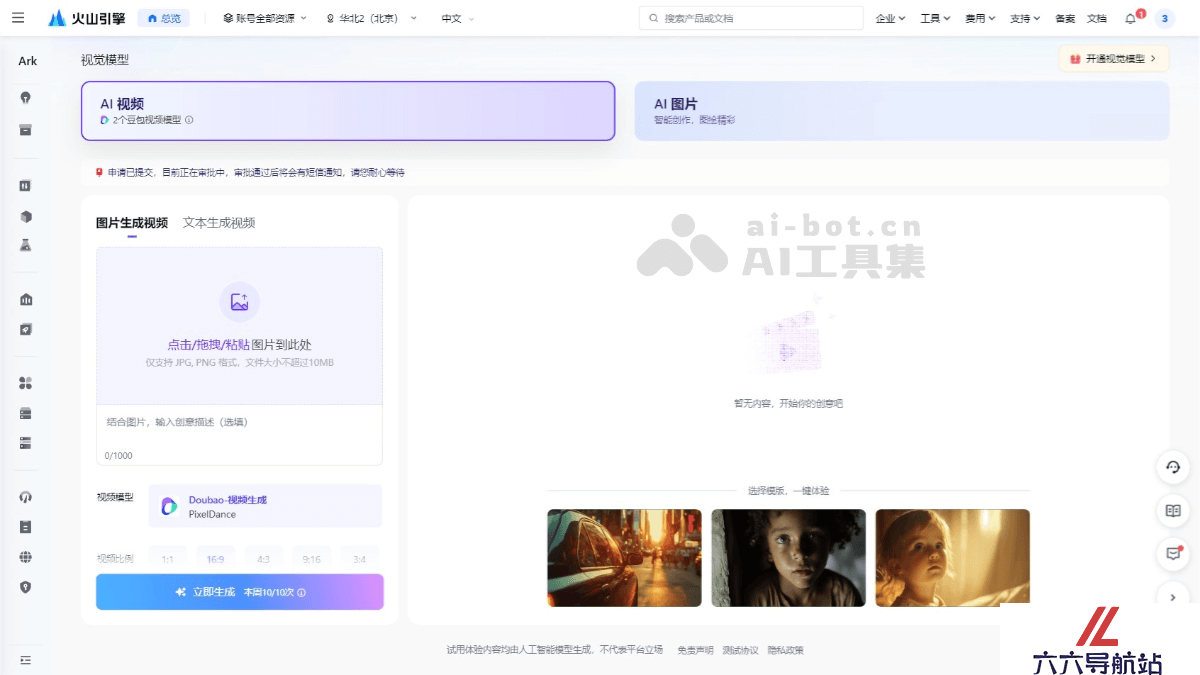This screenshot has height=675, width=1200.
Task: Click the lightbulb icon in sidebar
Action: pos(26,97)
